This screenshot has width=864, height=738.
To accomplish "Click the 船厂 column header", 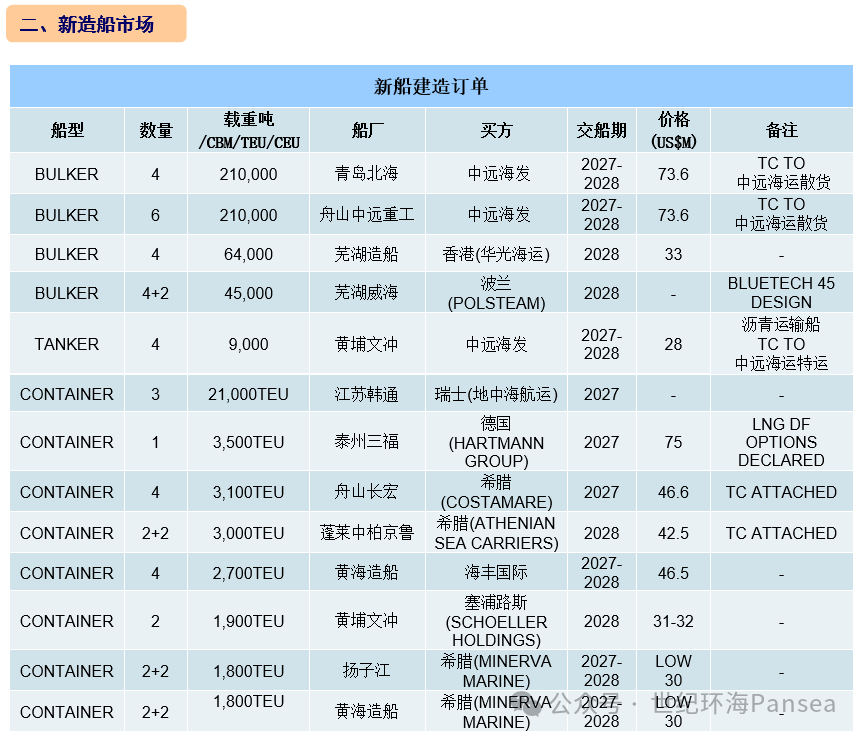I will tap(368, 130).
